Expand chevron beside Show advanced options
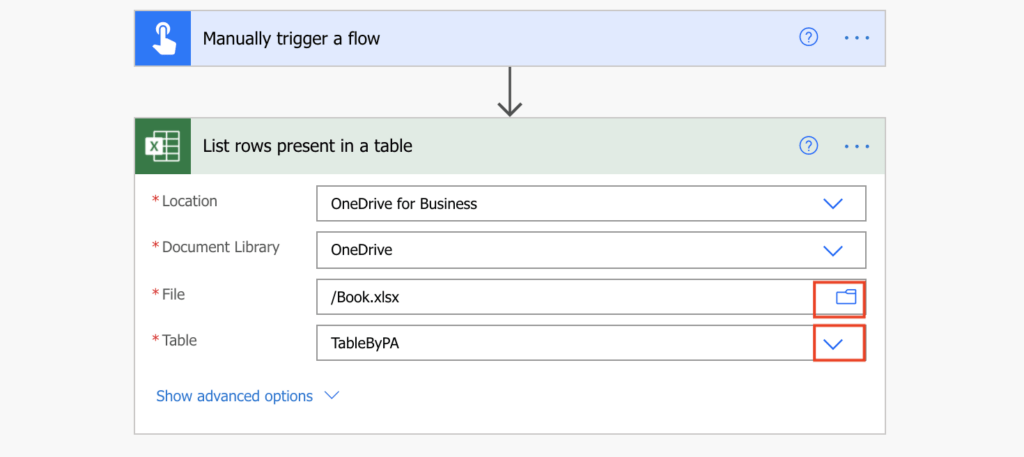1024x457 pixels. [332, 396]
